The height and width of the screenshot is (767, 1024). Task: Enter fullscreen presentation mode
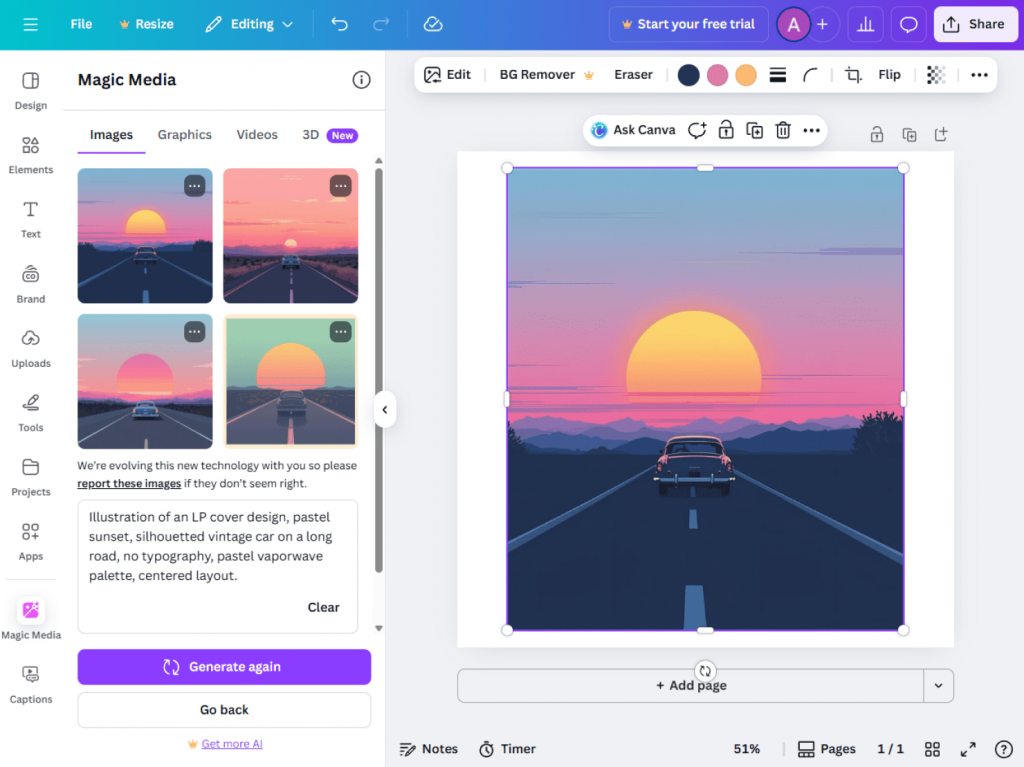[968, 749]
